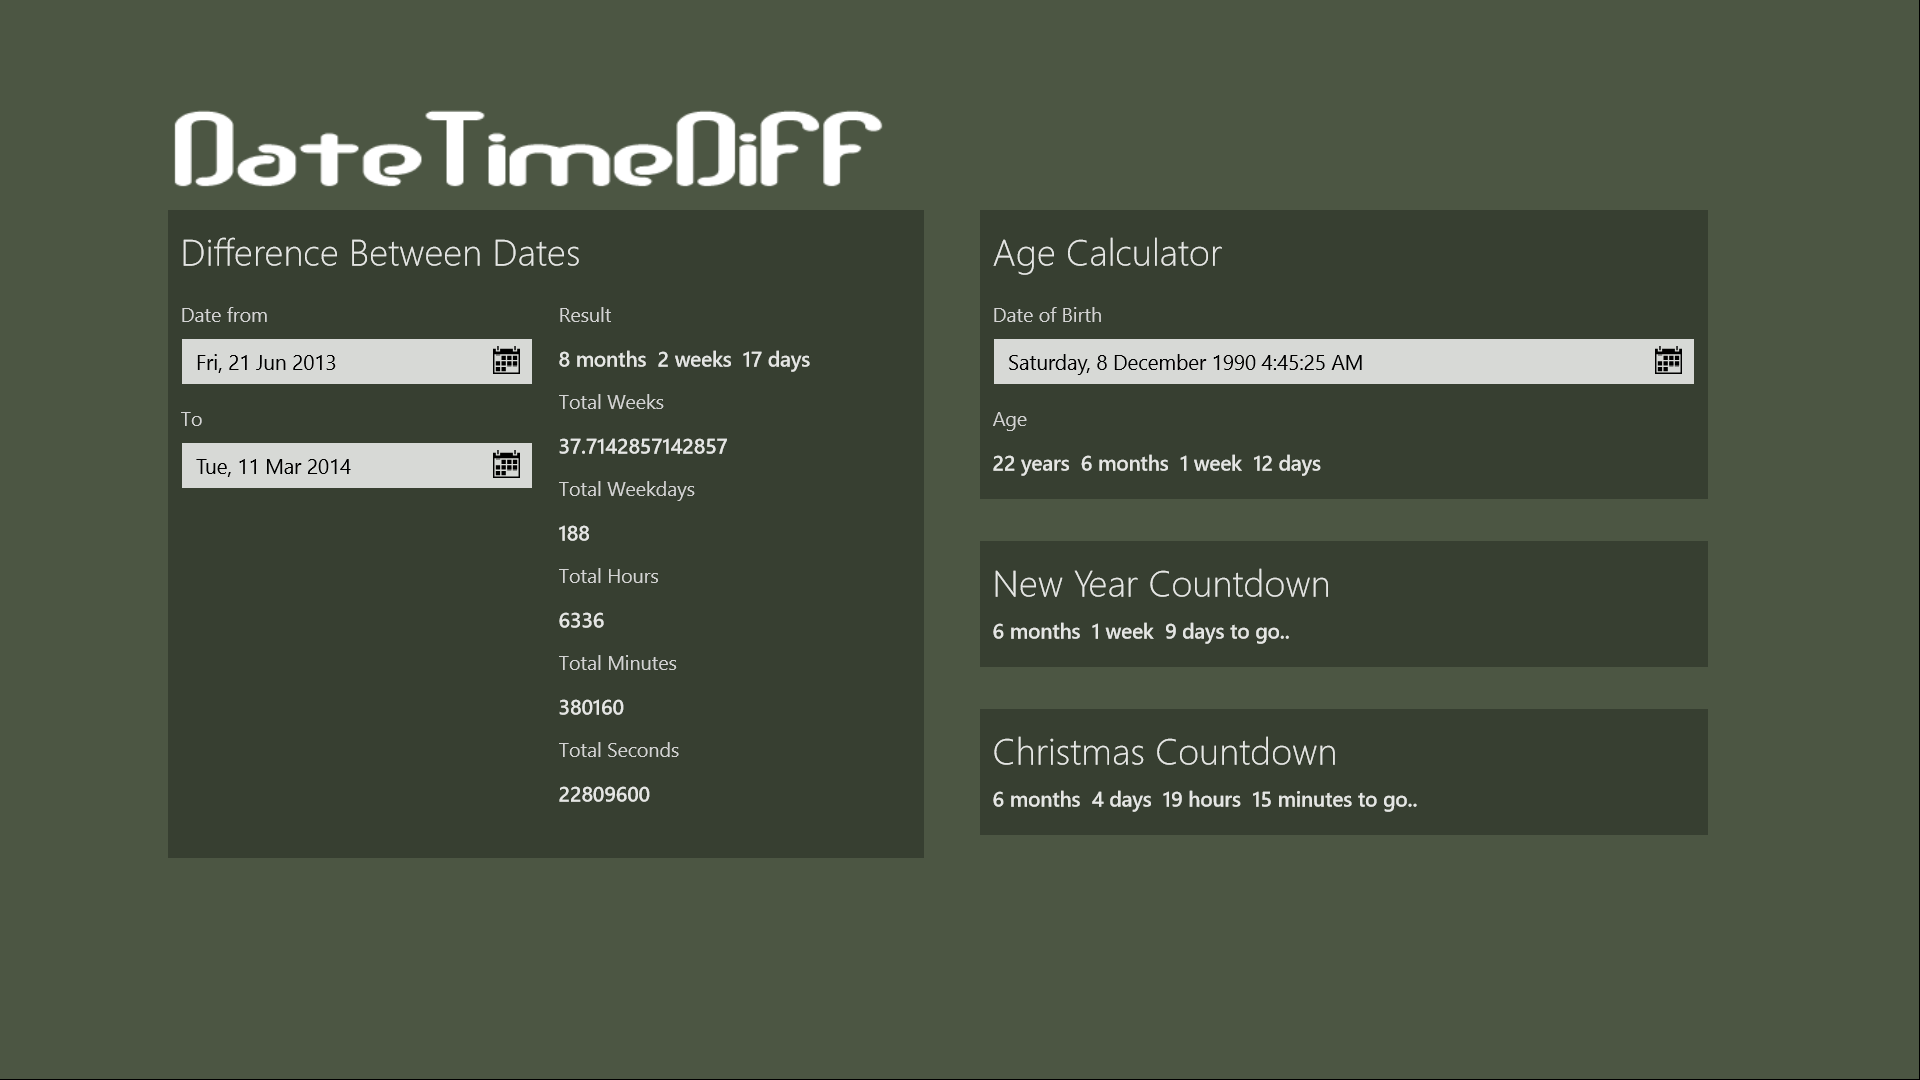Click the Tue, 11 Mar 2014 field
The width and height of the screenshot is (1920, 1080).
coord(335,466)
